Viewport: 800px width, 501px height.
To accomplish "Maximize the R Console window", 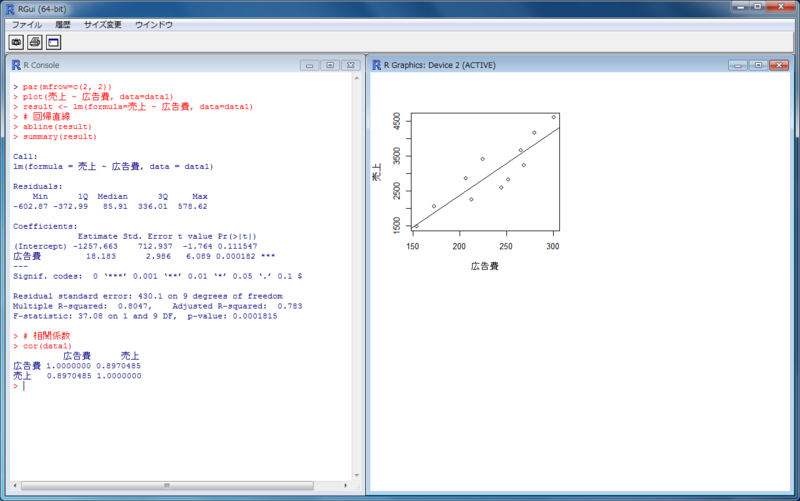I will [330, 65].
